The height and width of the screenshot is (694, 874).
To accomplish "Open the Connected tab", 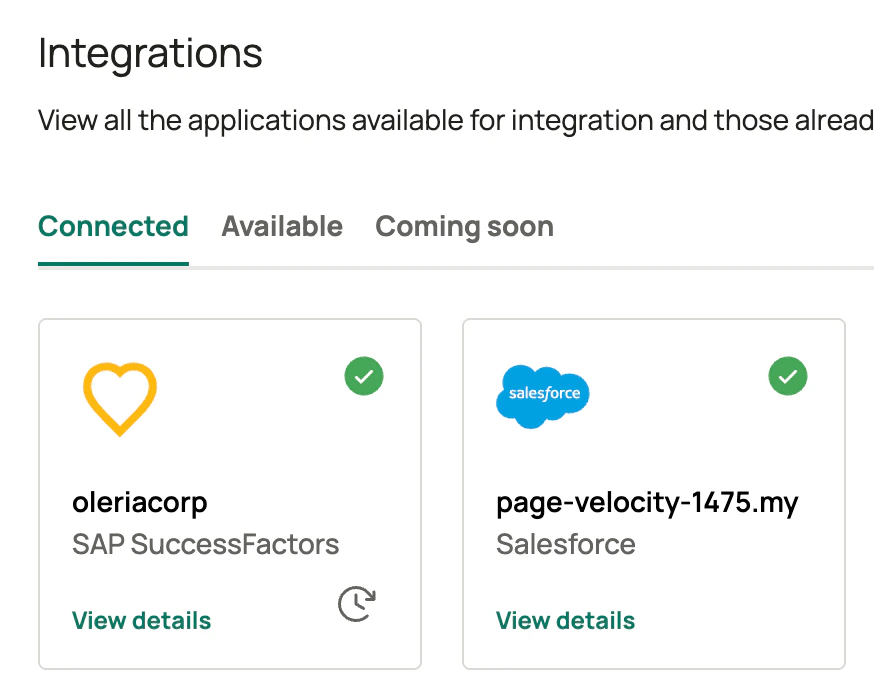I will [x=113, y=227].
